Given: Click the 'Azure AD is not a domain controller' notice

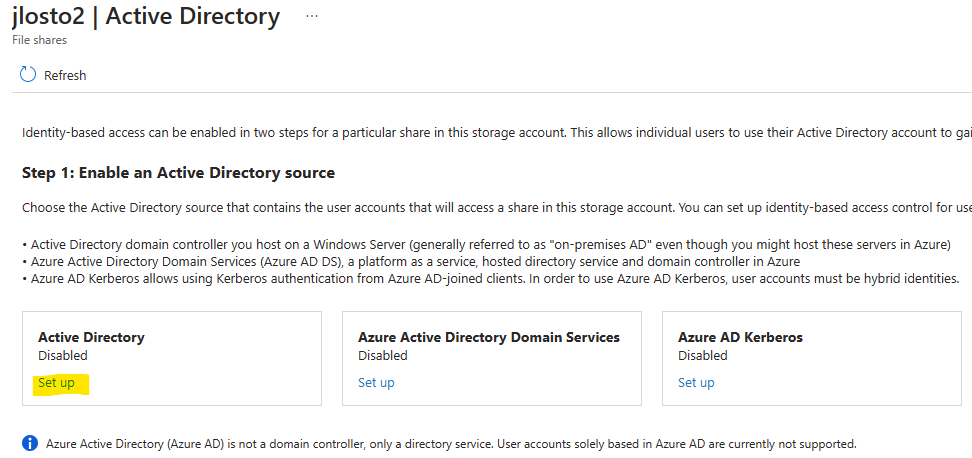Looking at the screenshot, I should point(451,444).
